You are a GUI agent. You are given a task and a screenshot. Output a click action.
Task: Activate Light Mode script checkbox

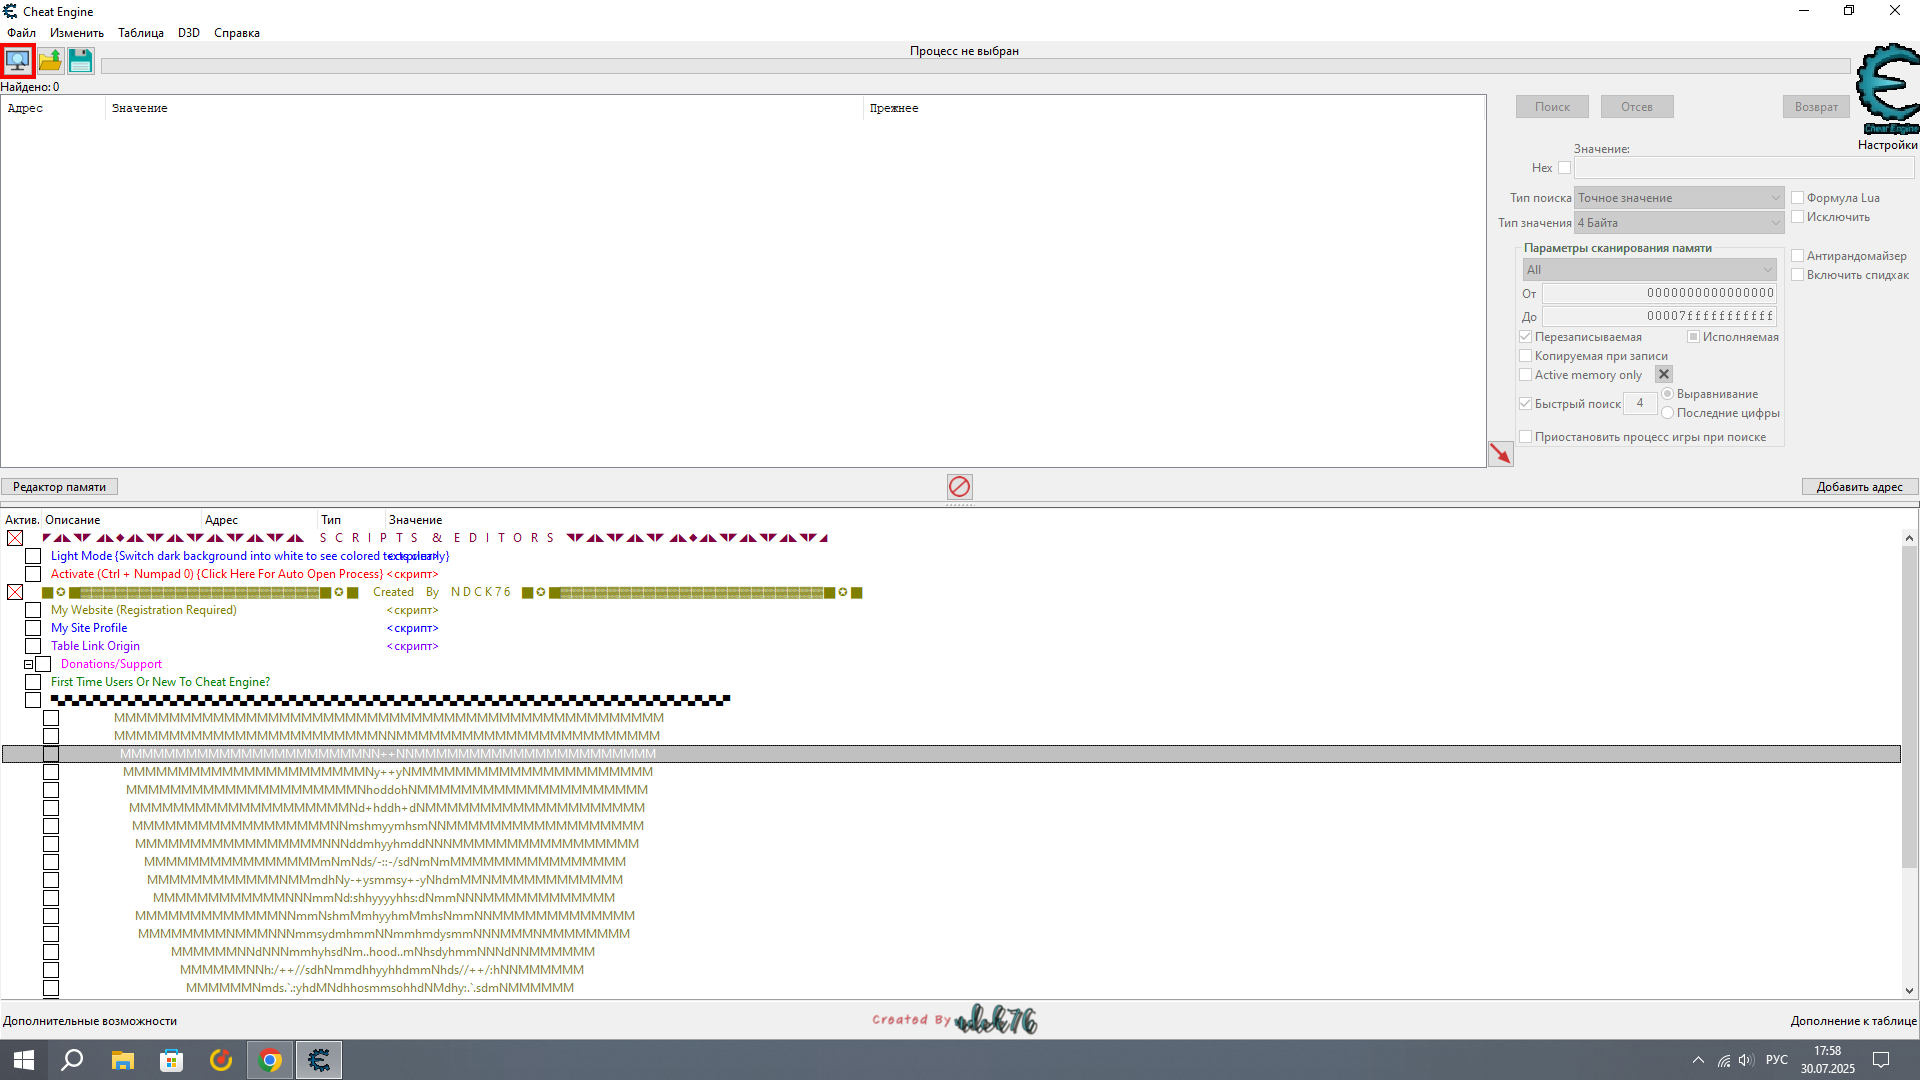pyautogui.click(x=33, y=556)
